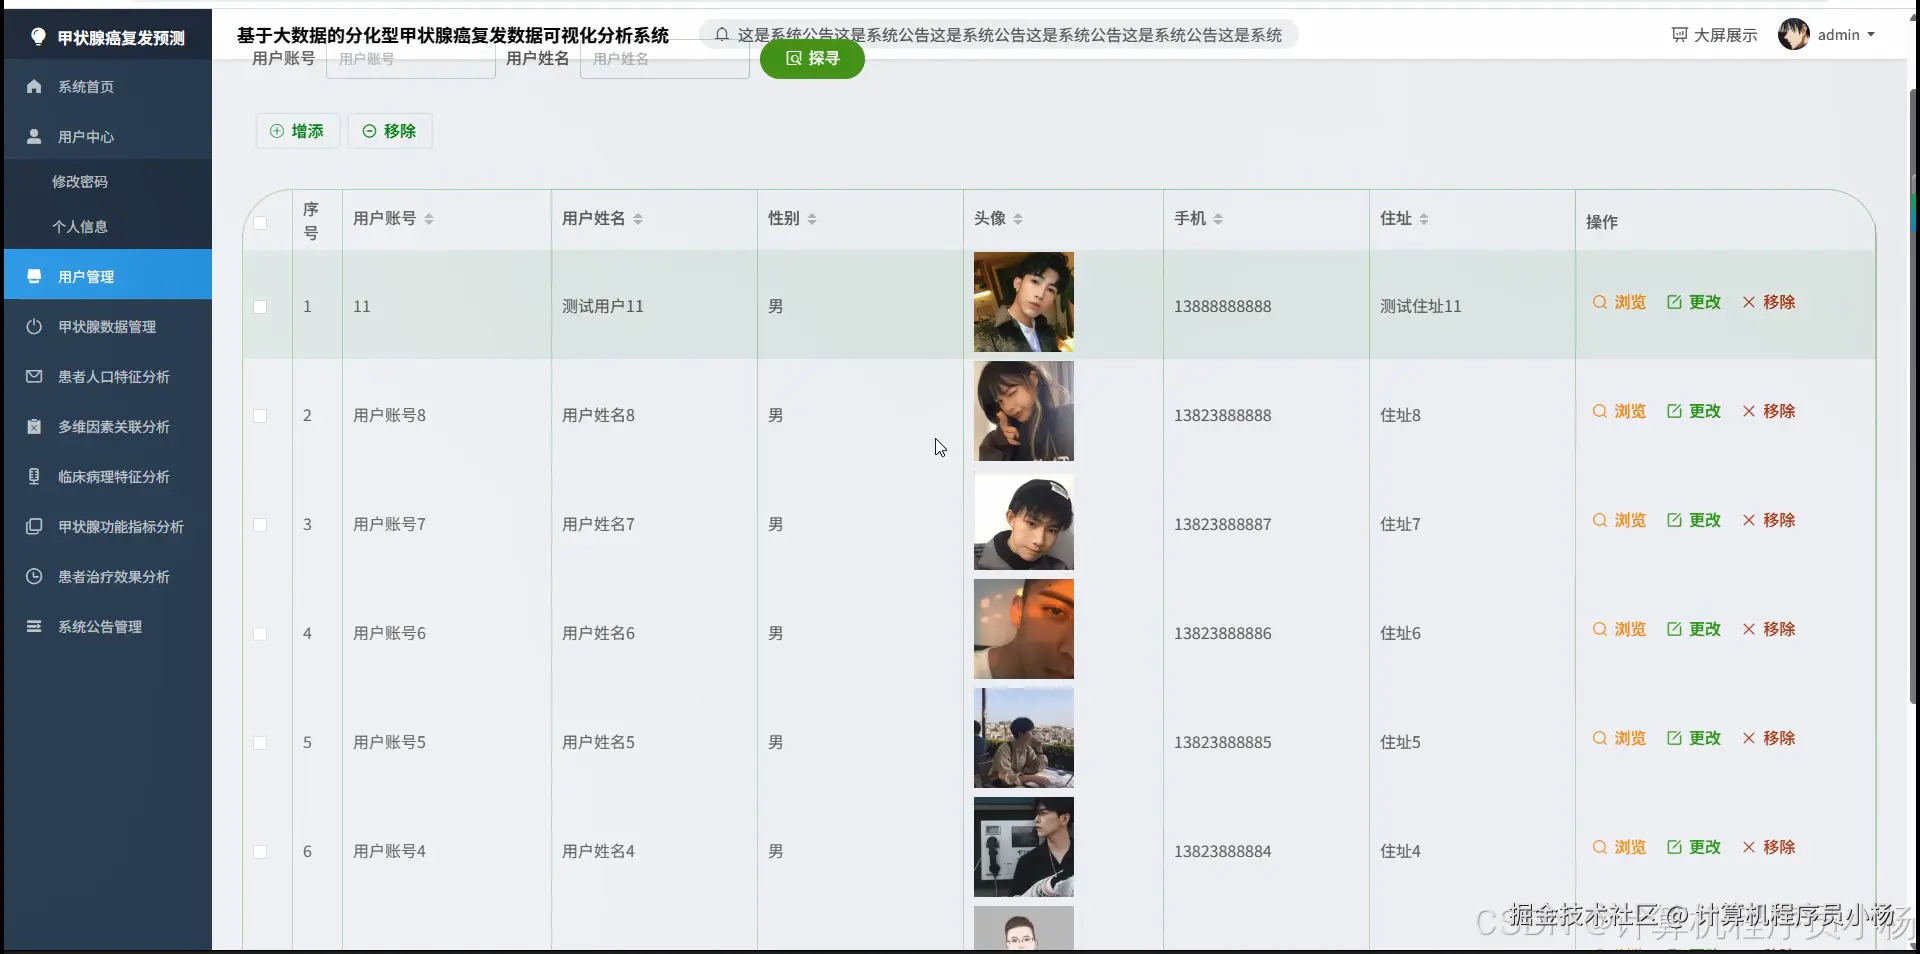Image resolution: width=1920 pixels, height=954 pixels.
Task: Check the checkbox for 用户账号7
Action: point(260,525)
